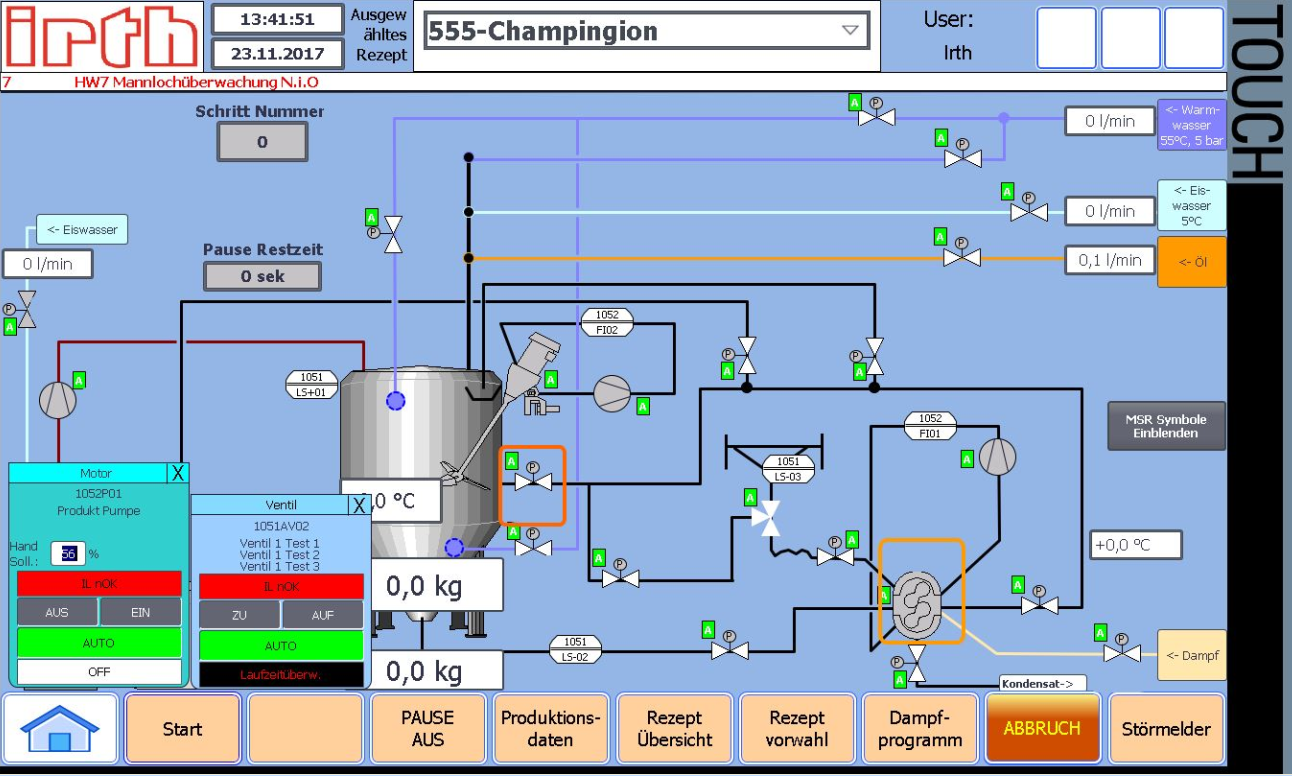
Task: Click the pump symbol beside FI01 tag
Action: click(997, 456)
